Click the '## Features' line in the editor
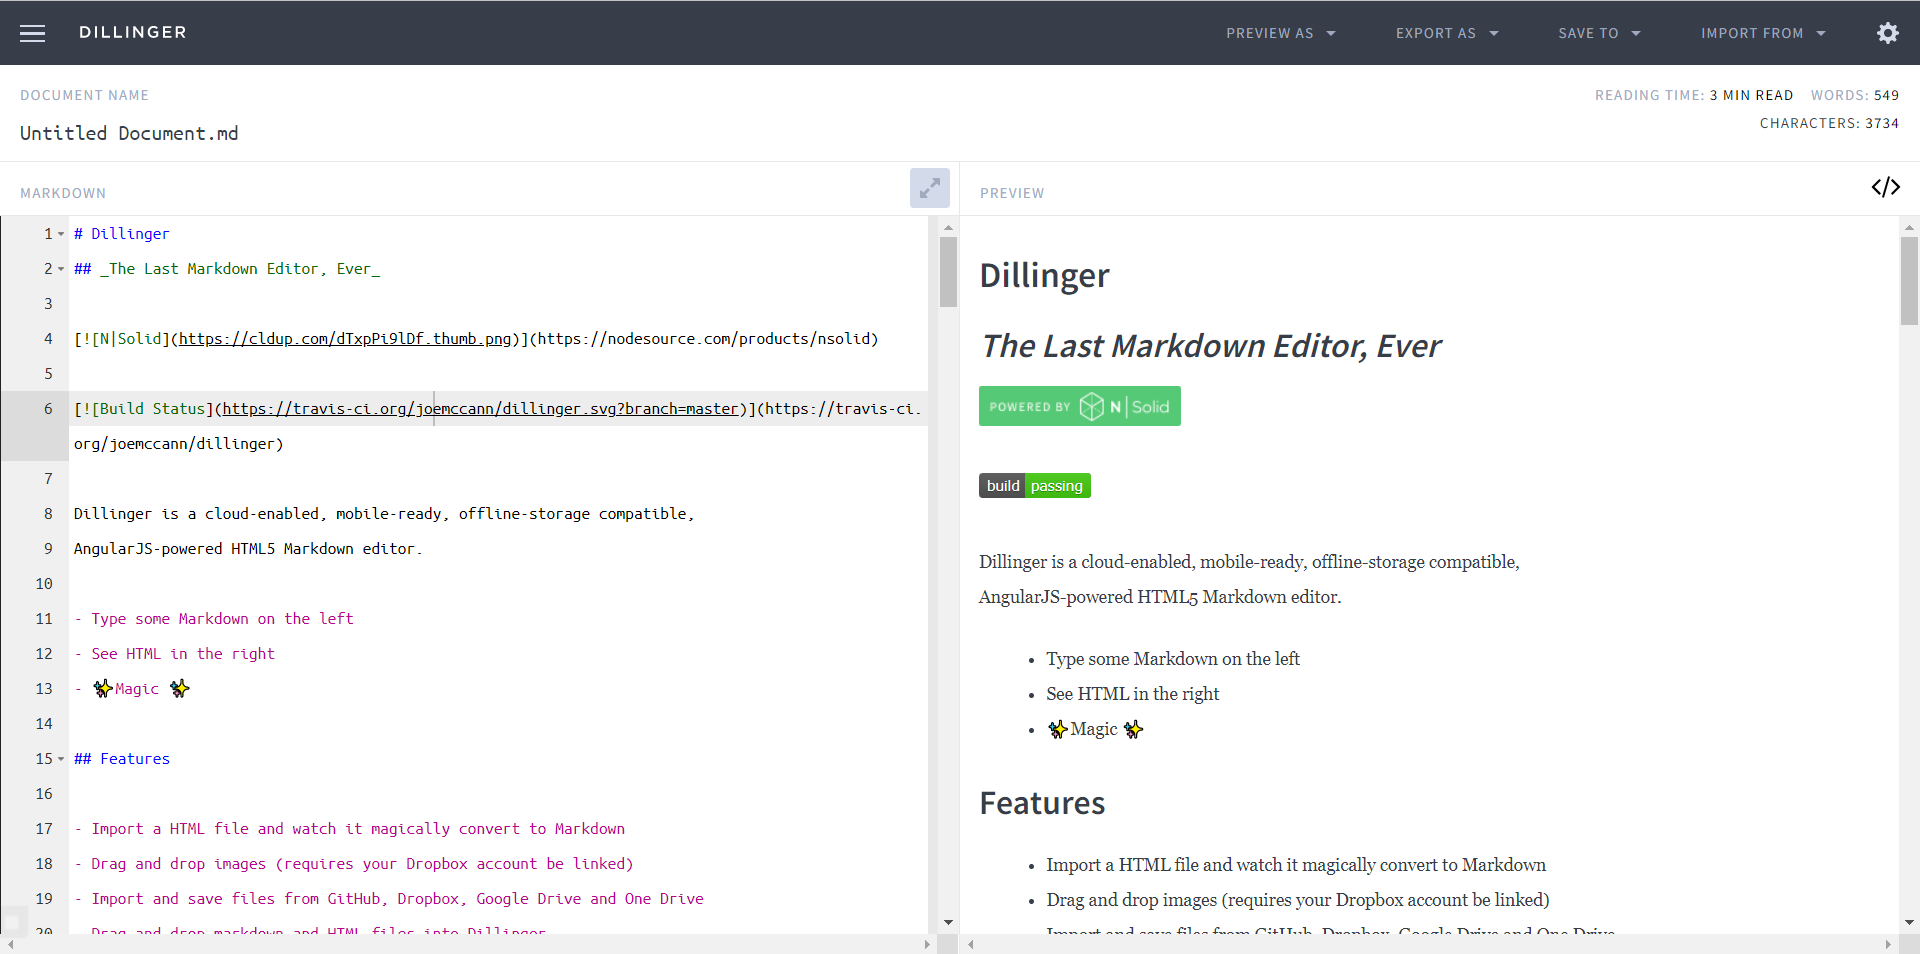 coord(122,759)
